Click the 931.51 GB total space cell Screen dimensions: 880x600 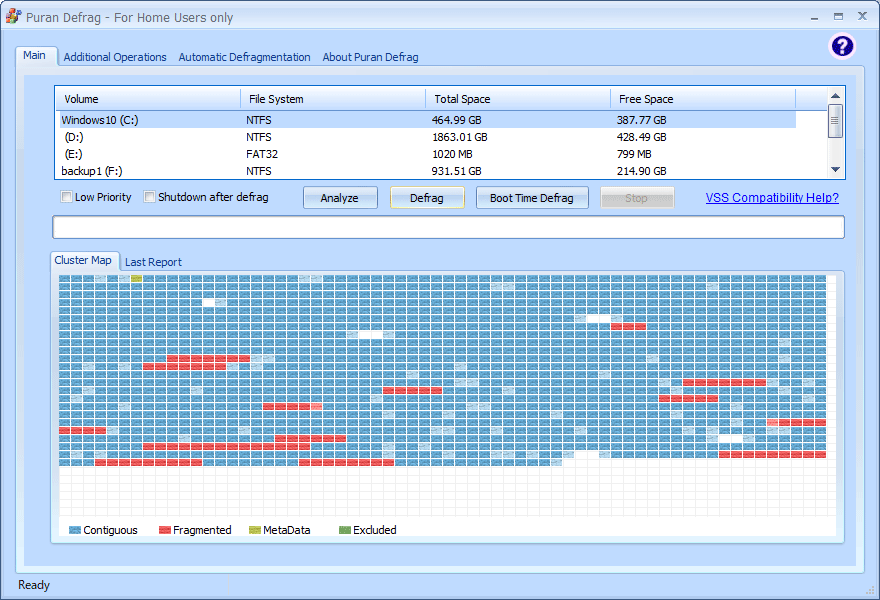[456, 171]
